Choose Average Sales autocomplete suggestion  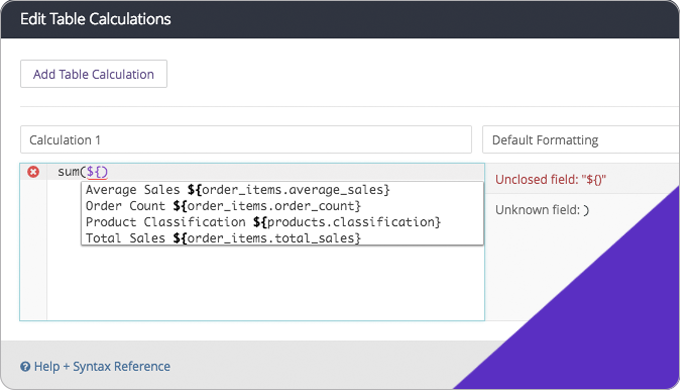tap(282, 190)
